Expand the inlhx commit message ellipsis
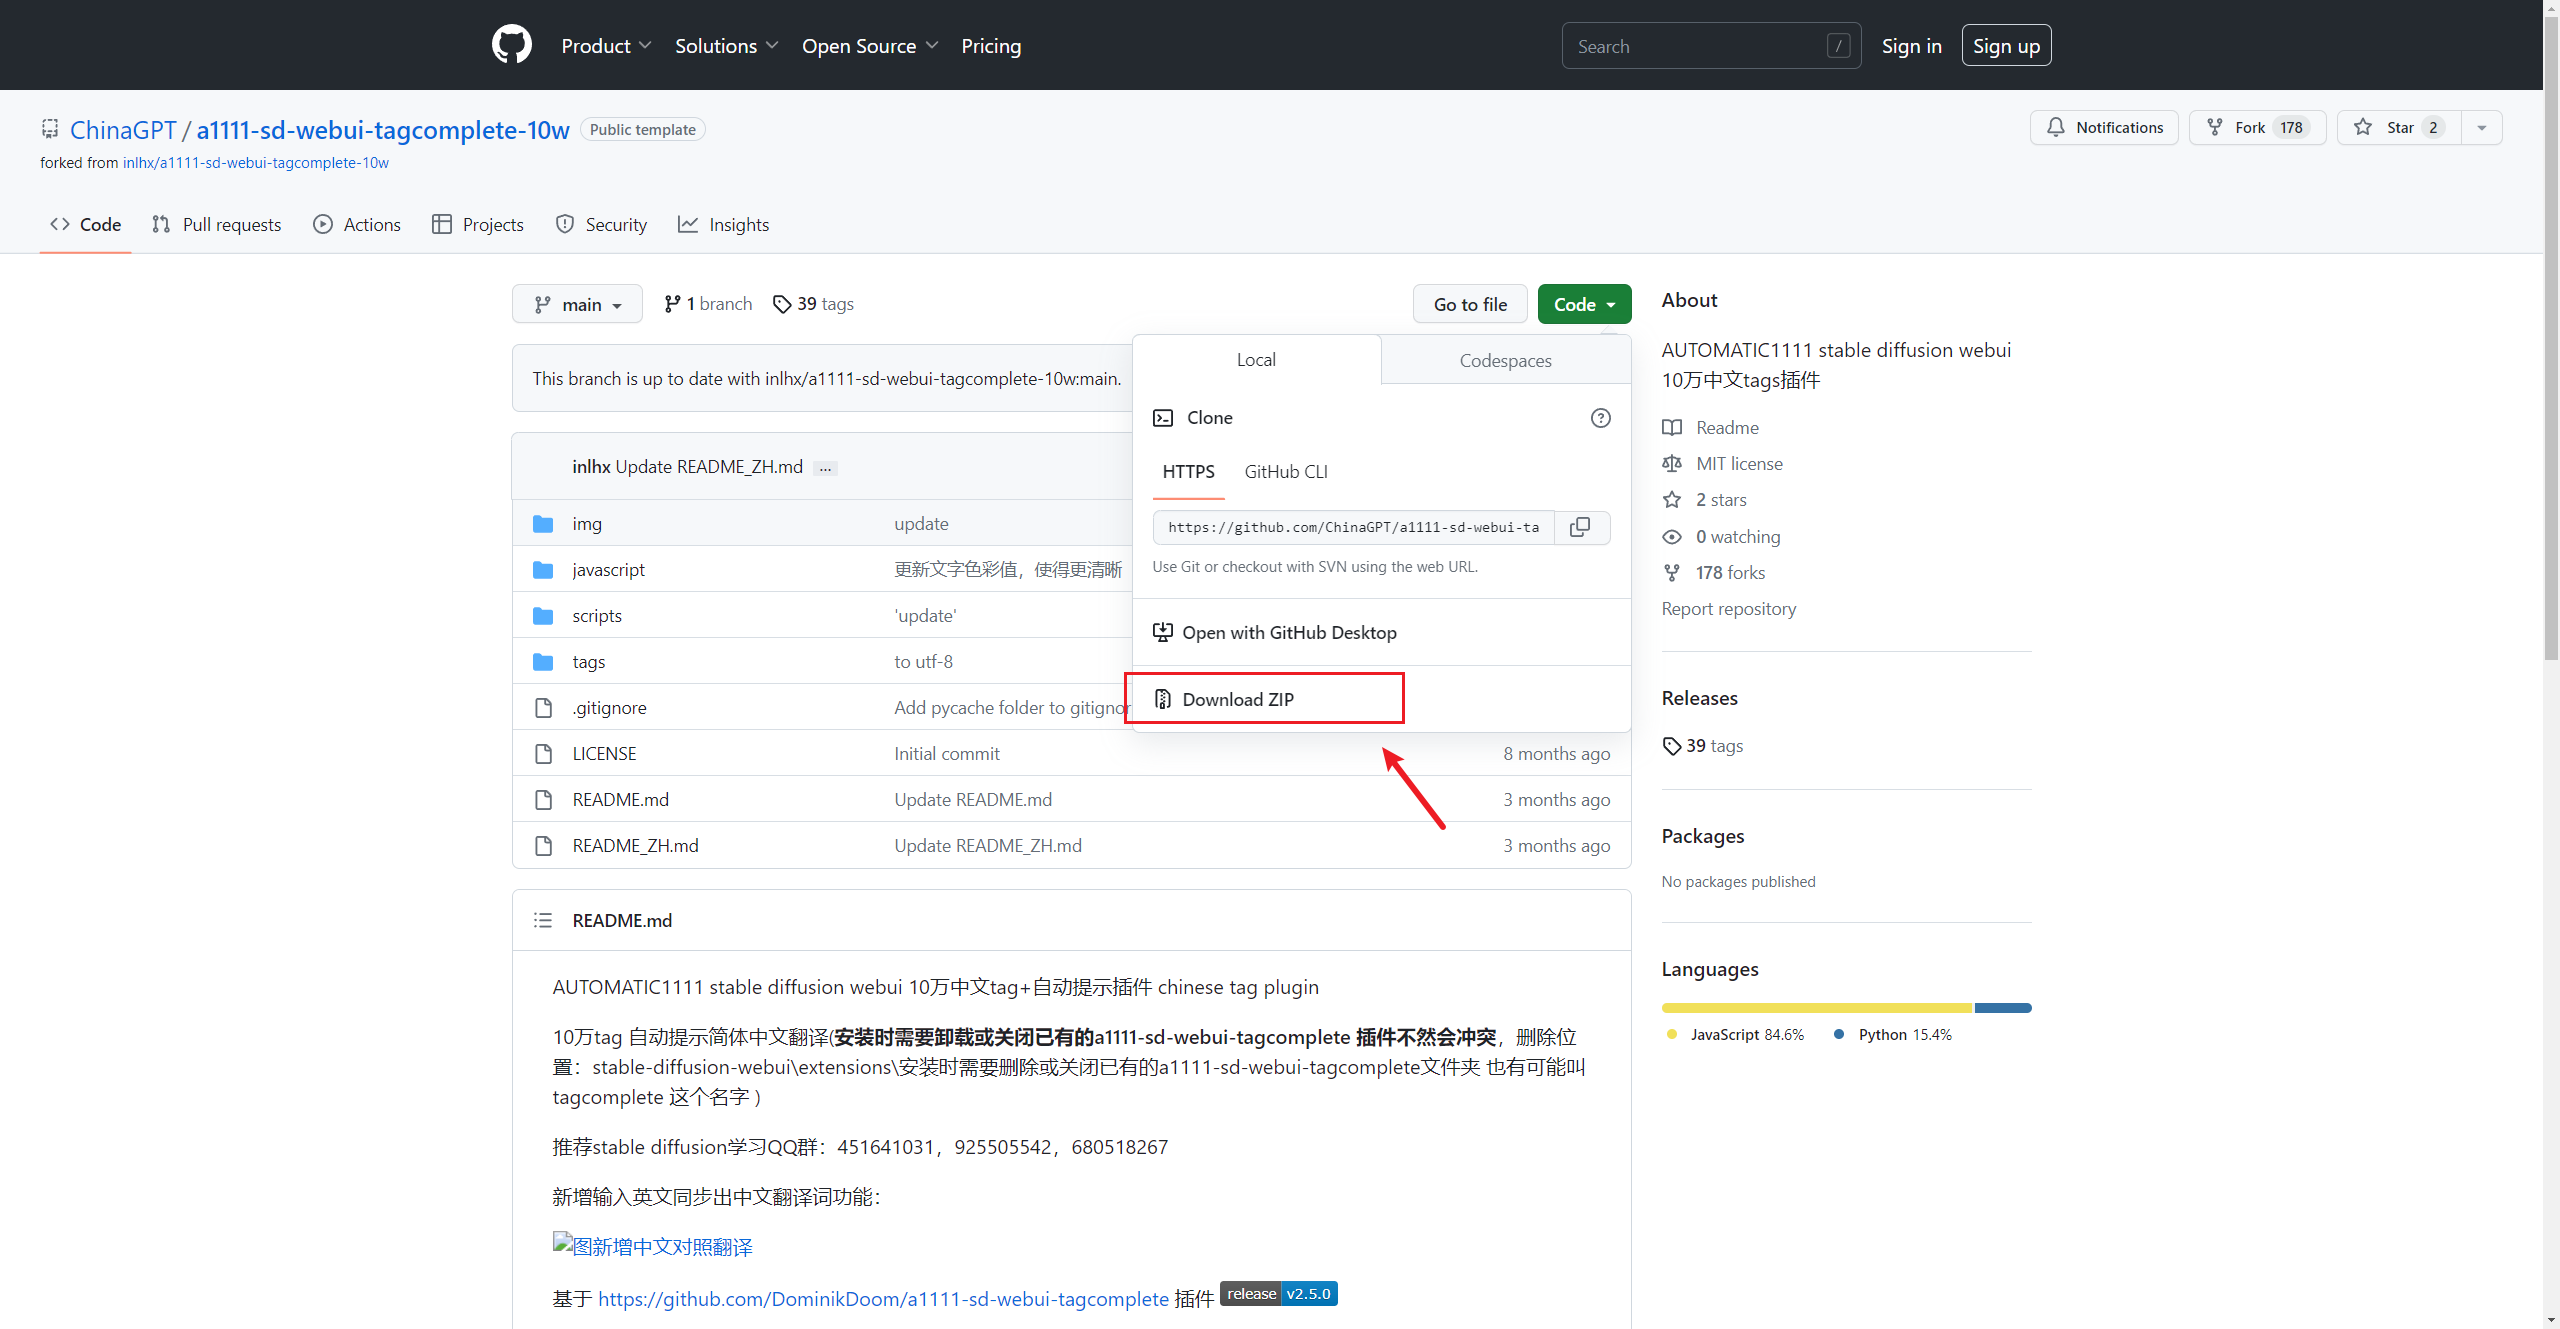 825,468
